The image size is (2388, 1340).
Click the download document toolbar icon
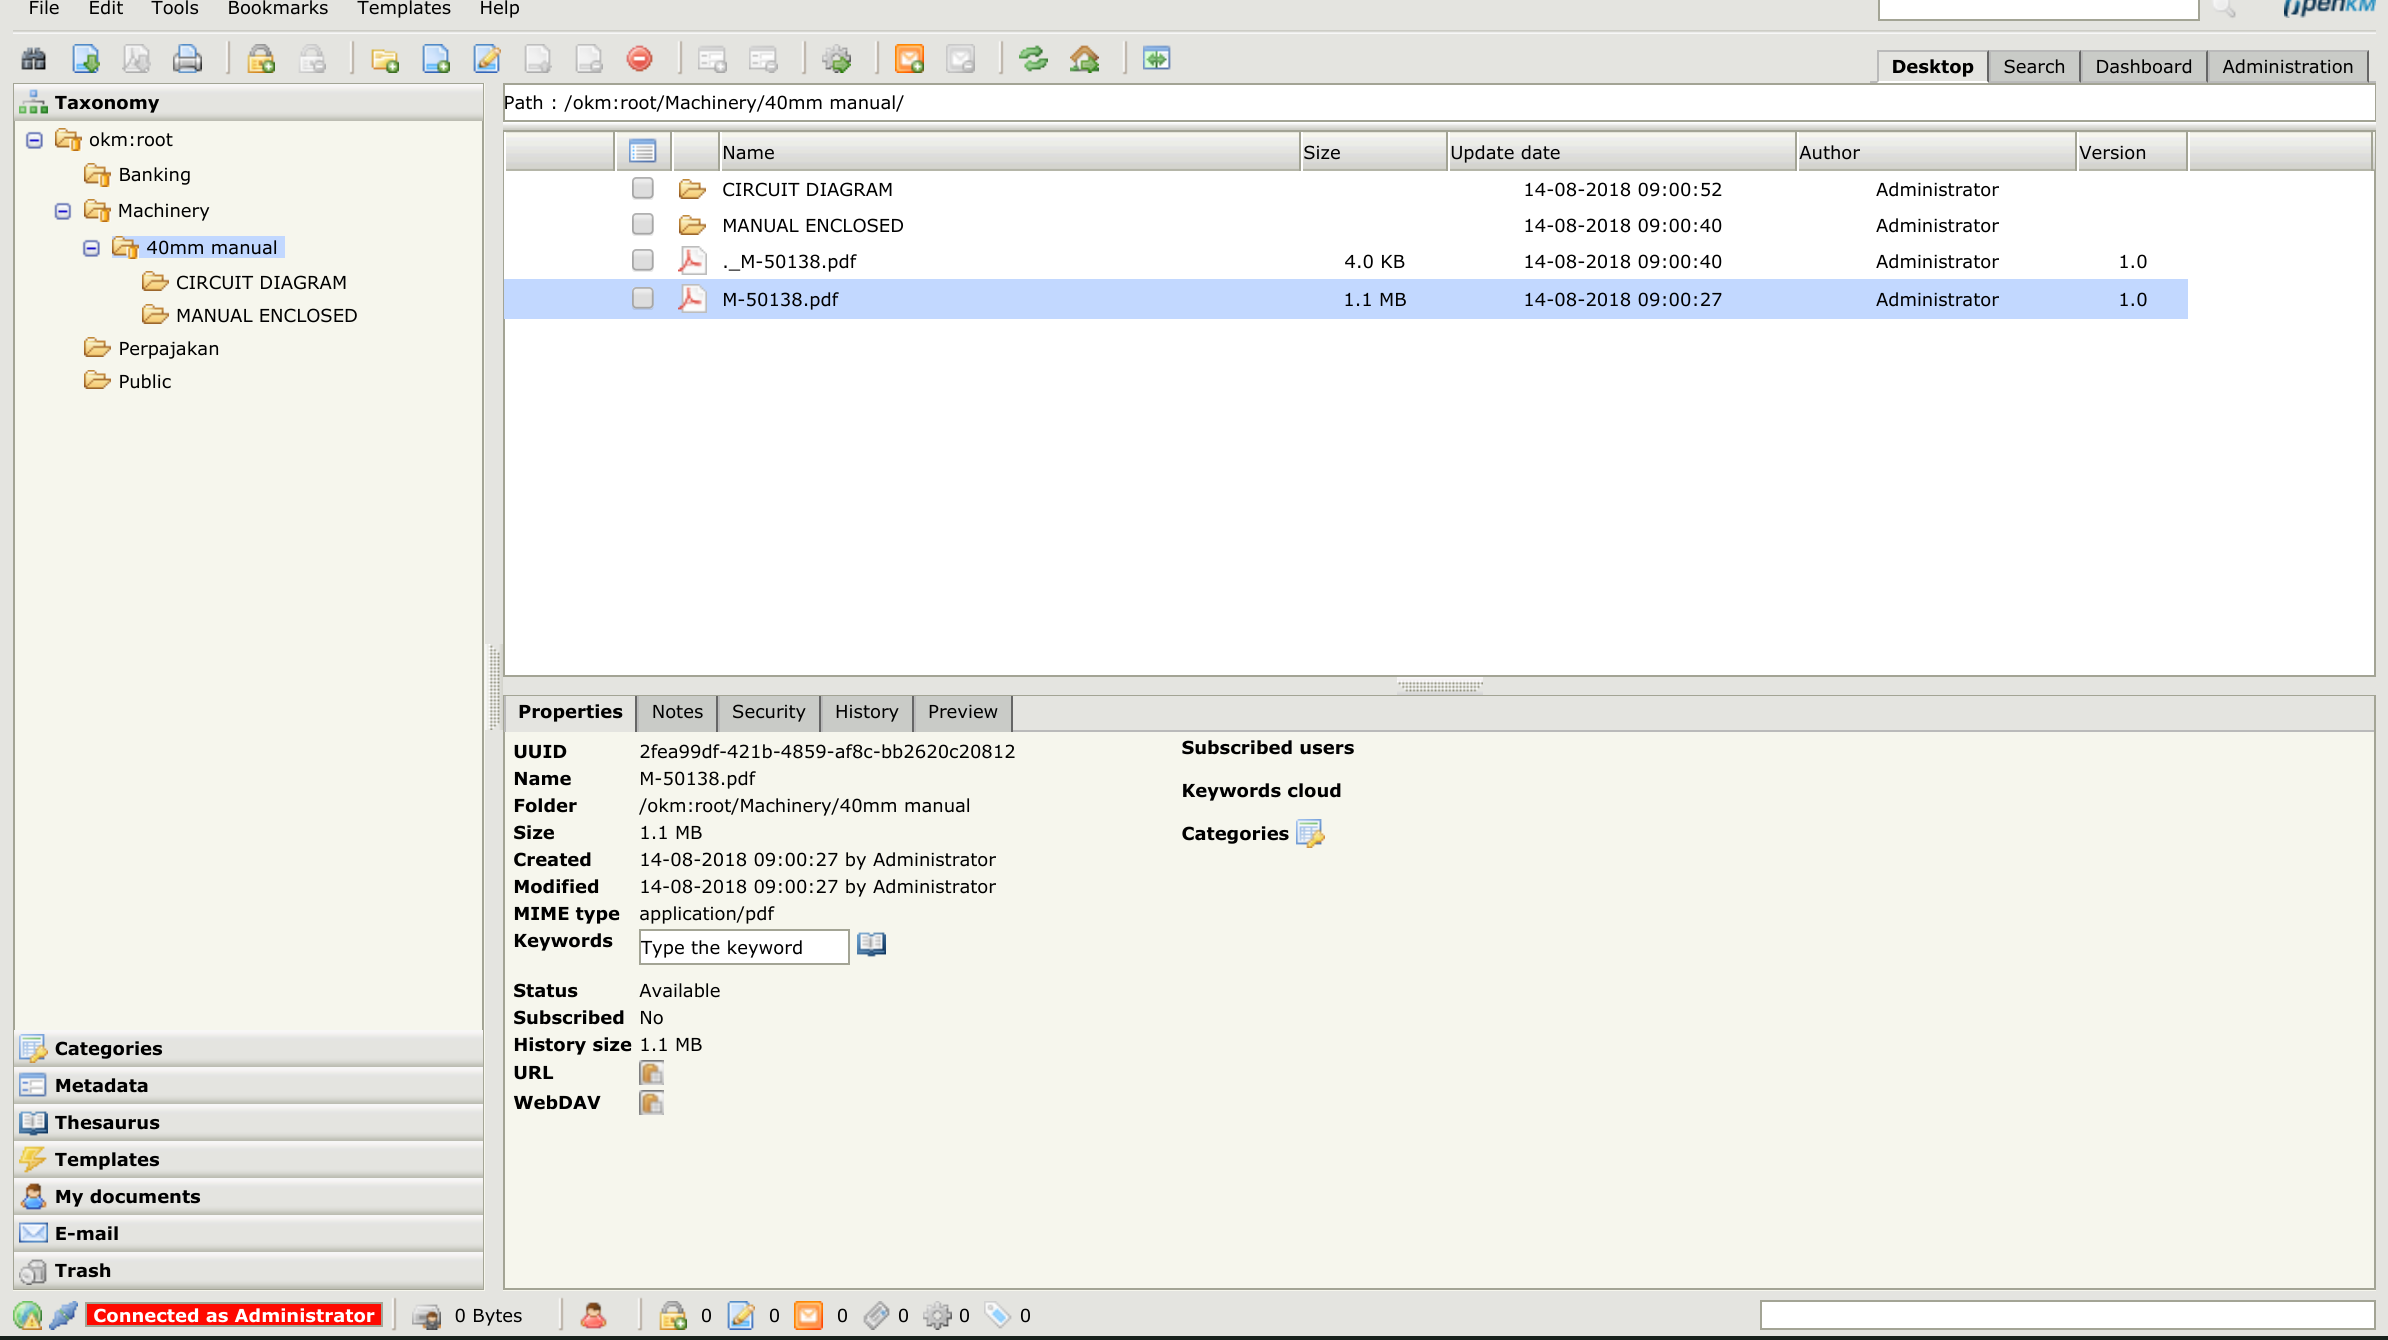point(86,60)
